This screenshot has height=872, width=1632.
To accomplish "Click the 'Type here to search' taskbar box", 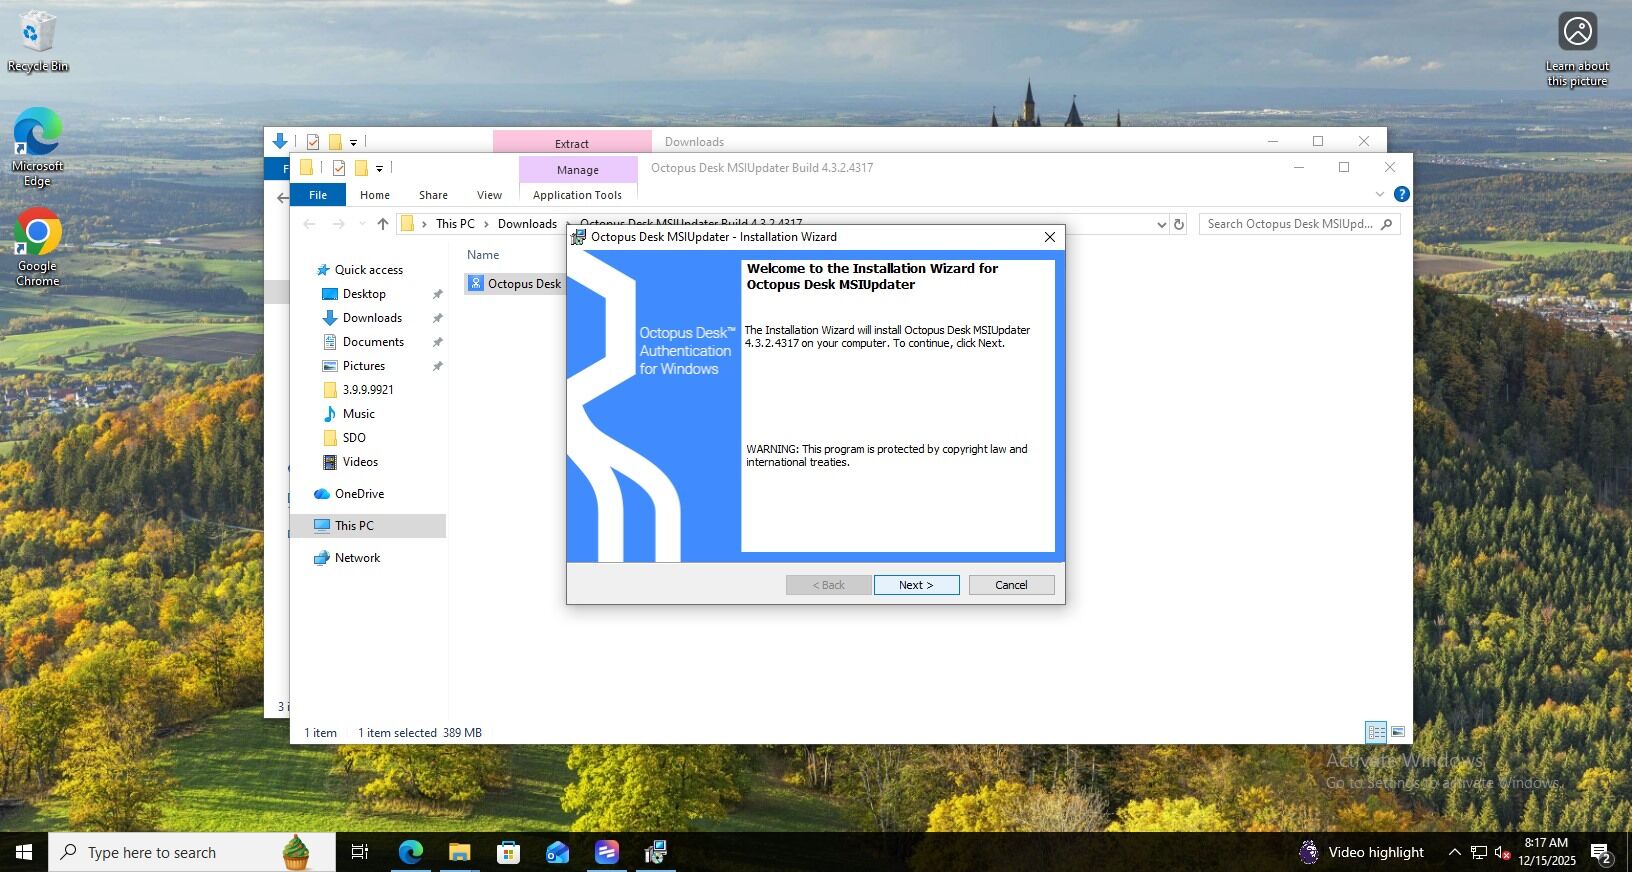I will tap(192, 852).
